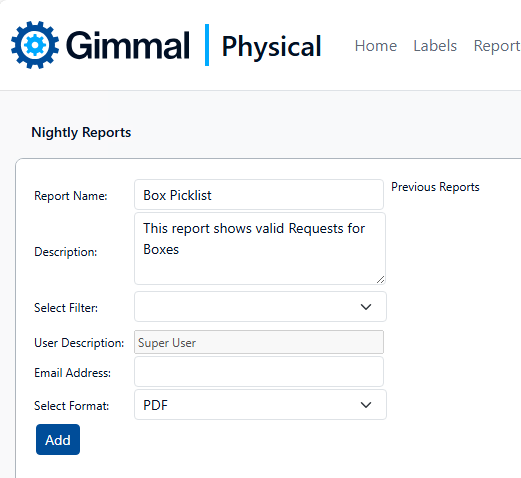Open the Select Format PDF dropdown
The image size is (521, 478).
click(x=260, y=405)
